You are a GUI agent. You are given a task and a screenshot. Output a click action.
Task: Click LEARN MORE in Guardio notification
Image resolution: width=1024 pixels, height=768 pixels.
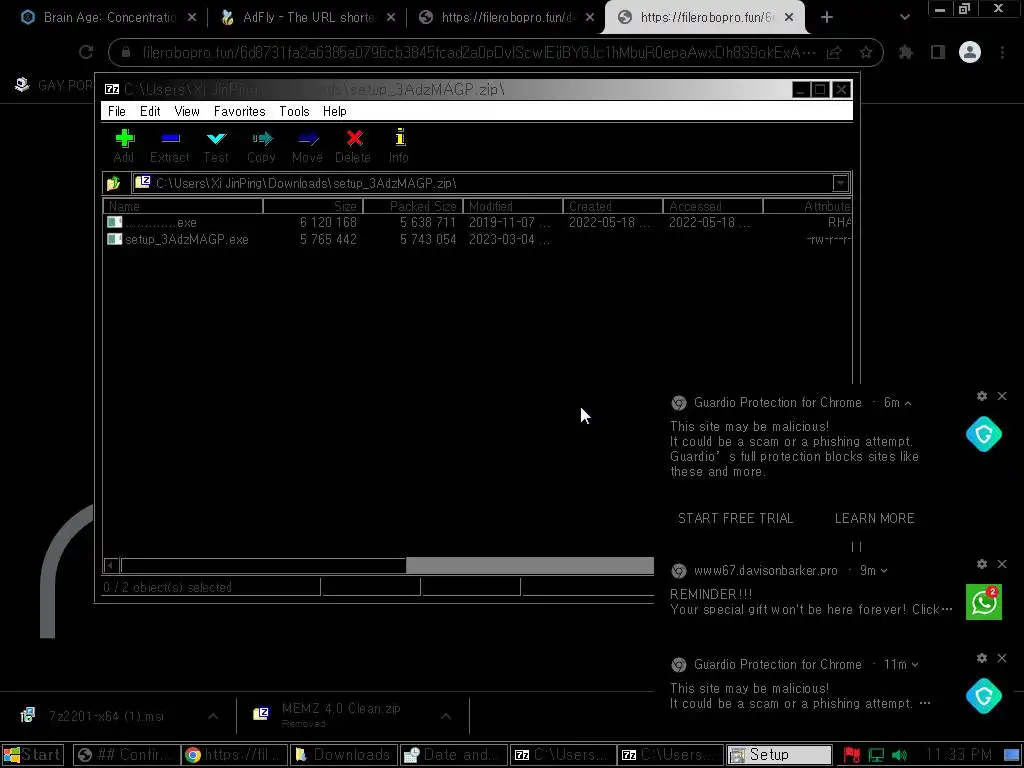tap(874, 519)
